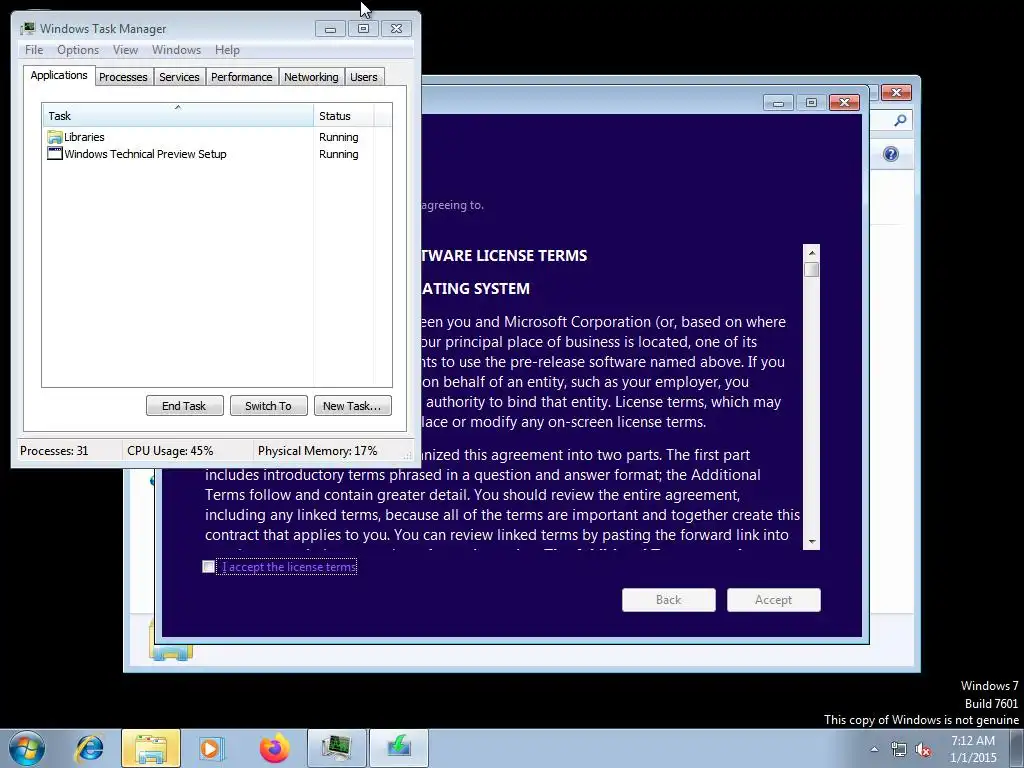Open the Windows Start orb
The width and height of the screenshot is (1024, 768).
point(27,748)
